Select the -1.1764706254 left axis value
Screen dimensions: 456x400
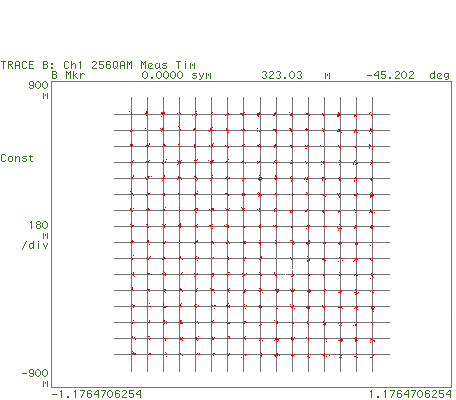click(97, 394)
